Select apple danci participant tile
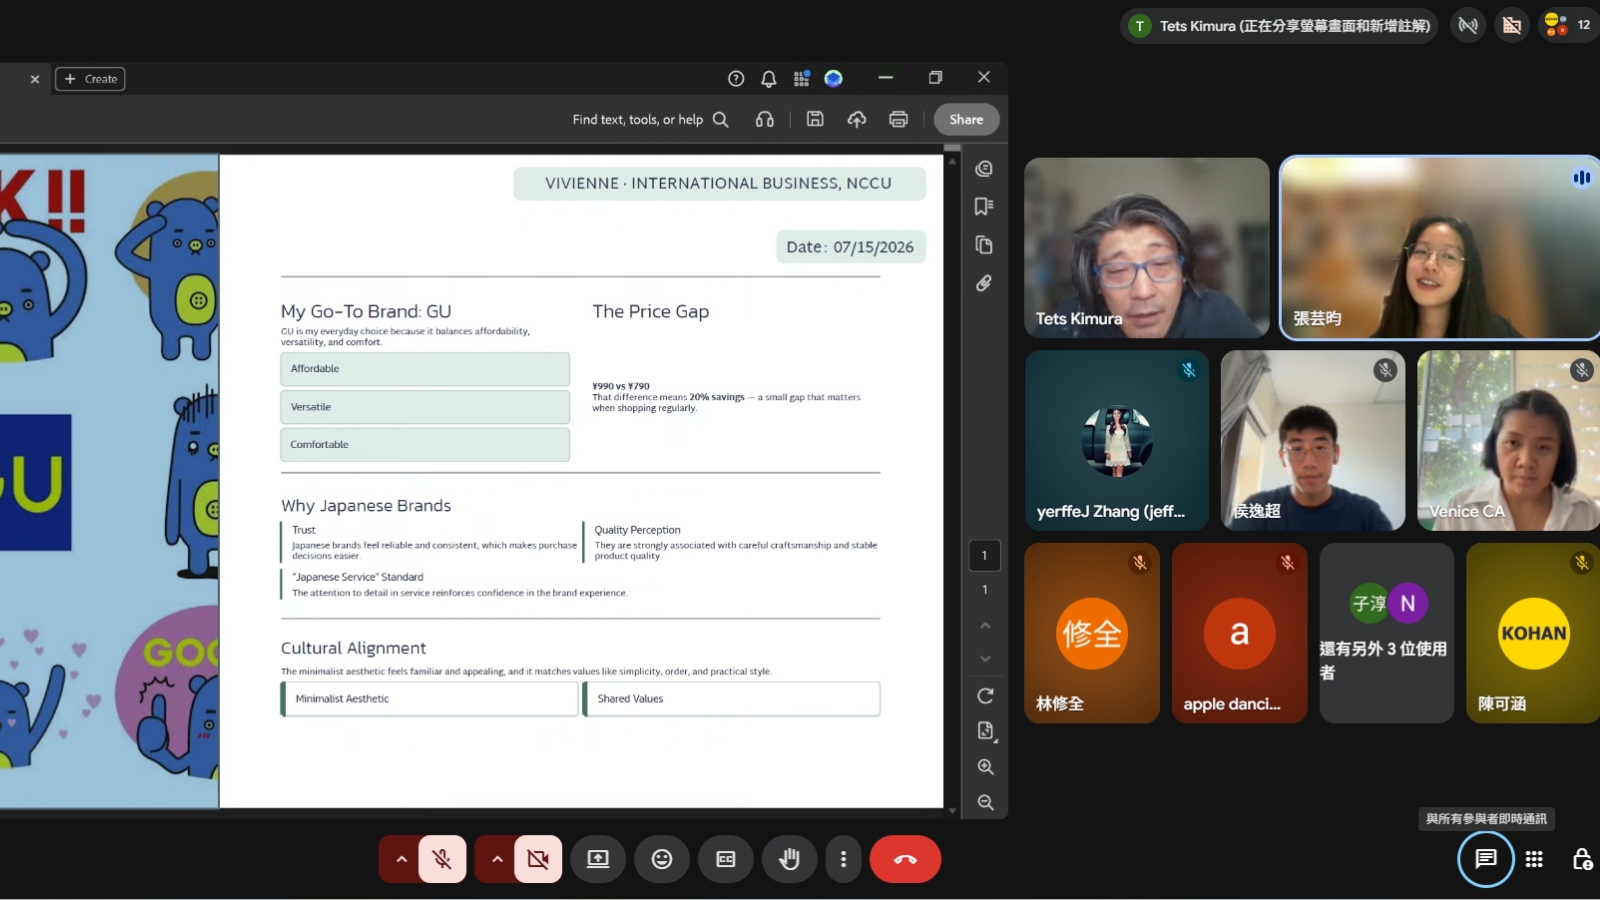 1239,633
